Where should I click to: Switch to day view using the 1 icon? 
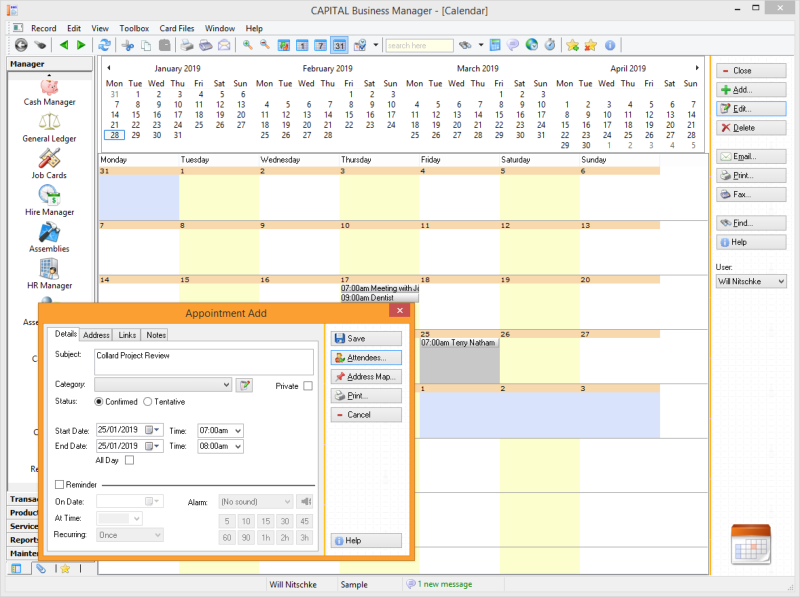[302, 45]
